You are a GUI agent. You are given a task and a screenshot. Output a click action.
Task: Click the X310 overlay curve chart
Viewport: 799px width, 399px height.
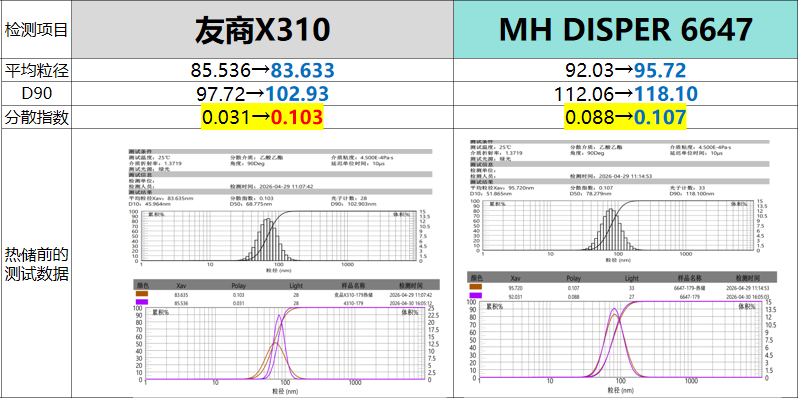click(285, 343)
